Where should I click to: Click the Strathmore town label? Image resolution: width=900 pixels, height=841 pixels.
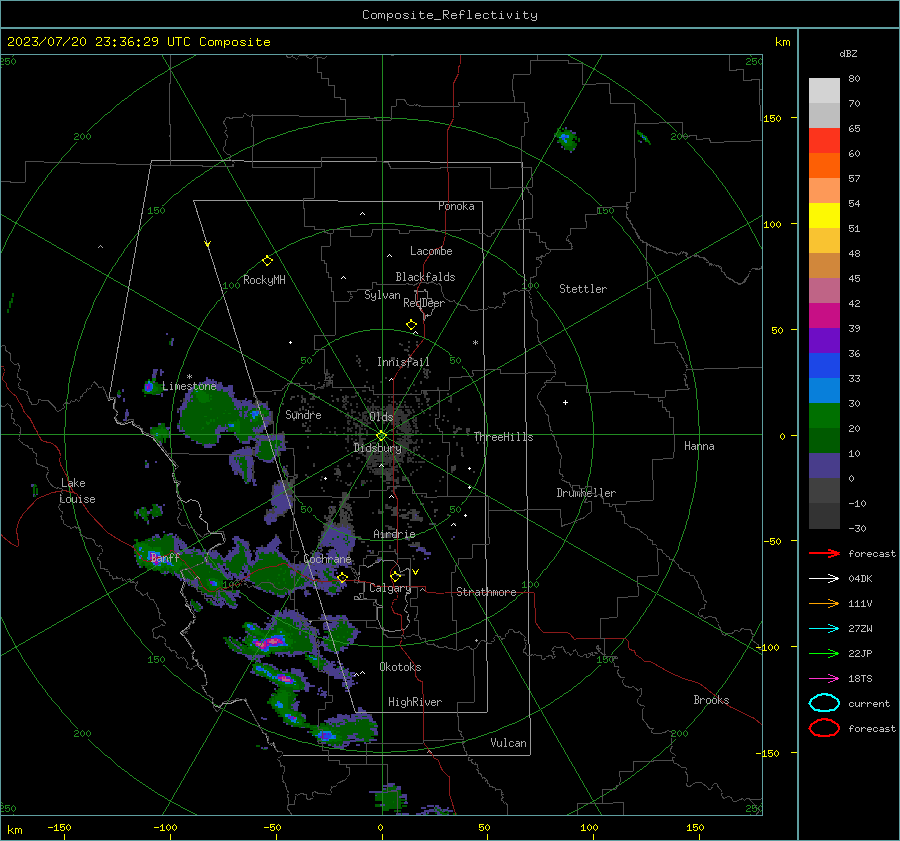click(x=486, y=592)
